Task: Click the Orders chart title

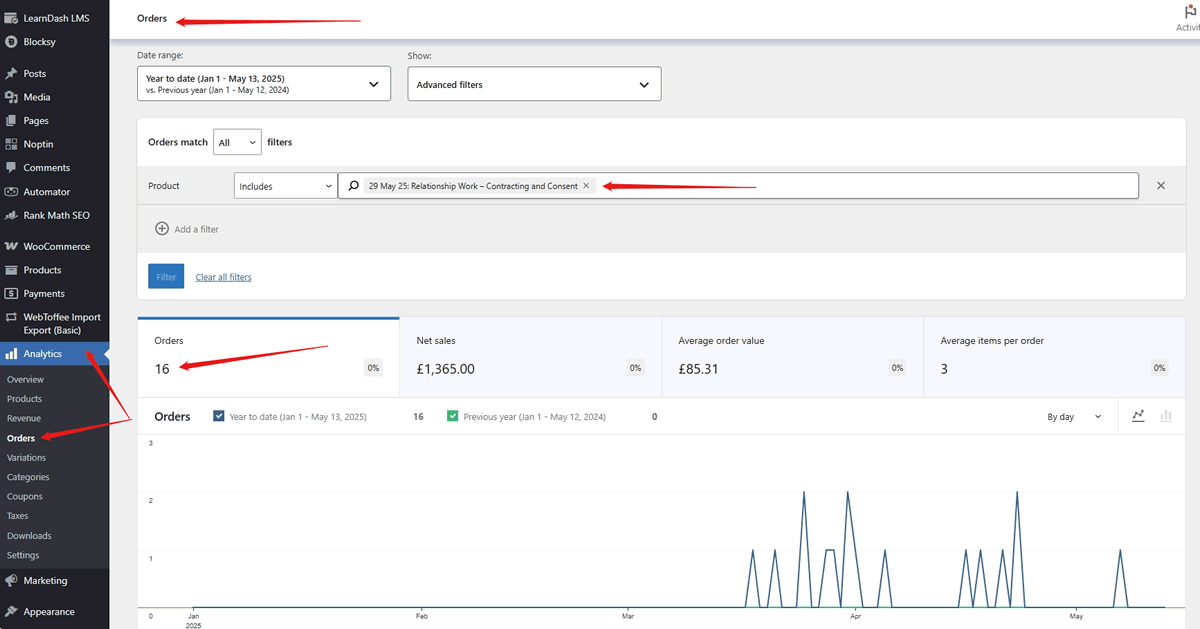Action: 172,416
